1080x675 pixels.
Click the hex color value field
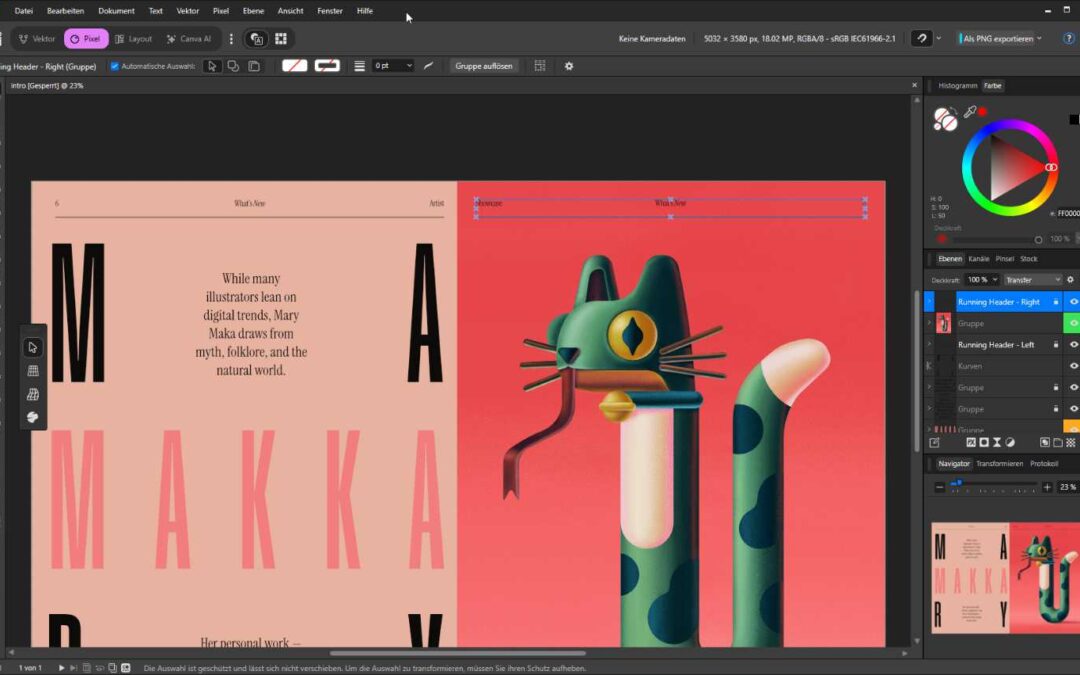pyautogui.click(x=1068, y=214)
